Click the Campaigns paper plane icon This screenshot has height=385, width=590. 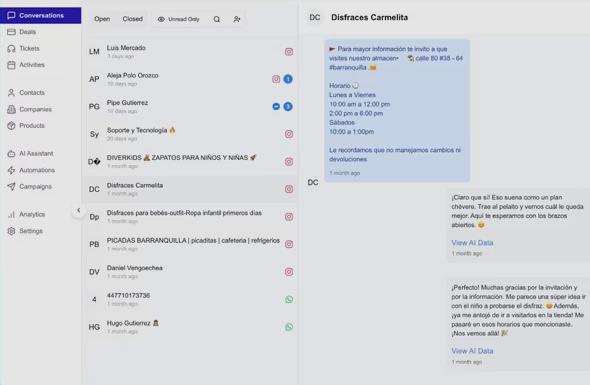point(11,187)
